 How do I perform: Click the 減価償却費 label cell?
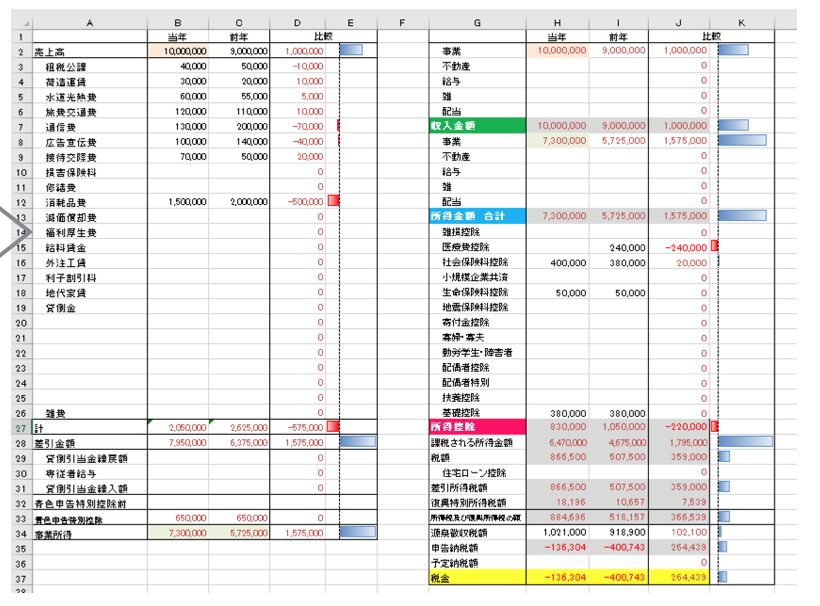(x=90, y=217)
